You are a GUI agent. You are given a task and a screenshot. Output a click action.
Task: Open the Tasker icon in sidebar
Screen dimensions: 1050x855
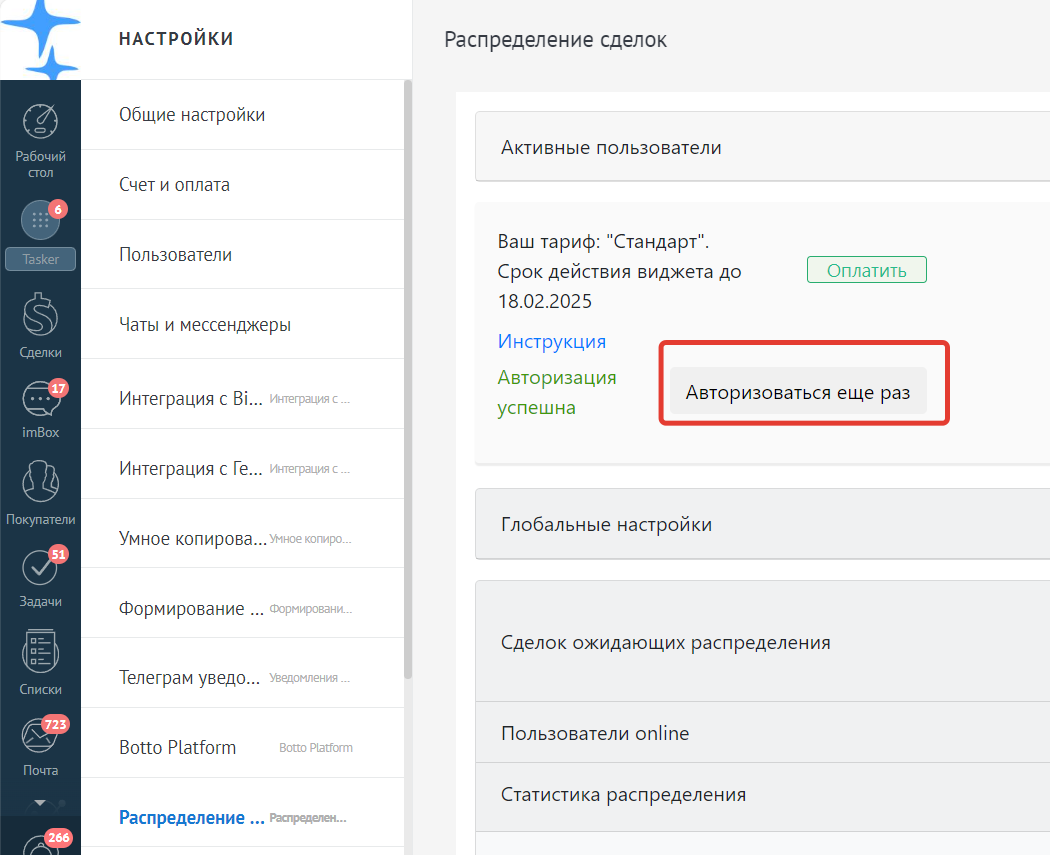tap(40, 220)
